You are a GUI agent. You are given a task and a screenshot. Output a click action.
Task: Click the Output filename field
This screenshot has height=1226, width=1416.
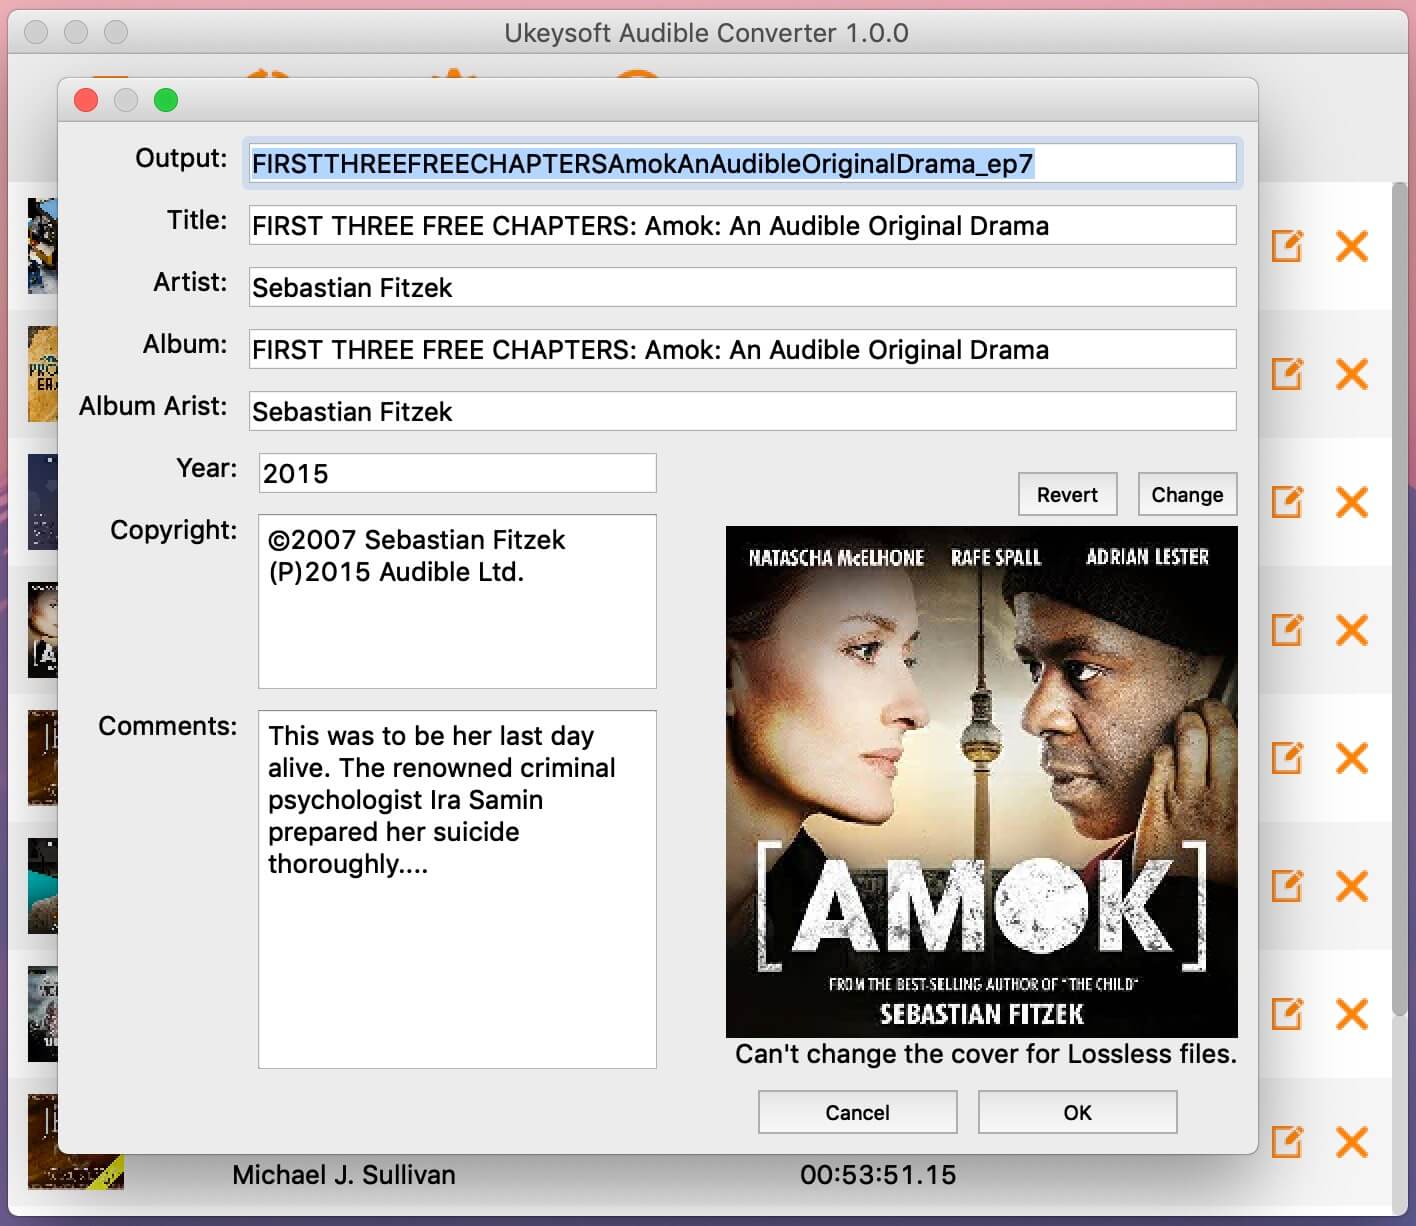click(x=742, y=163)
